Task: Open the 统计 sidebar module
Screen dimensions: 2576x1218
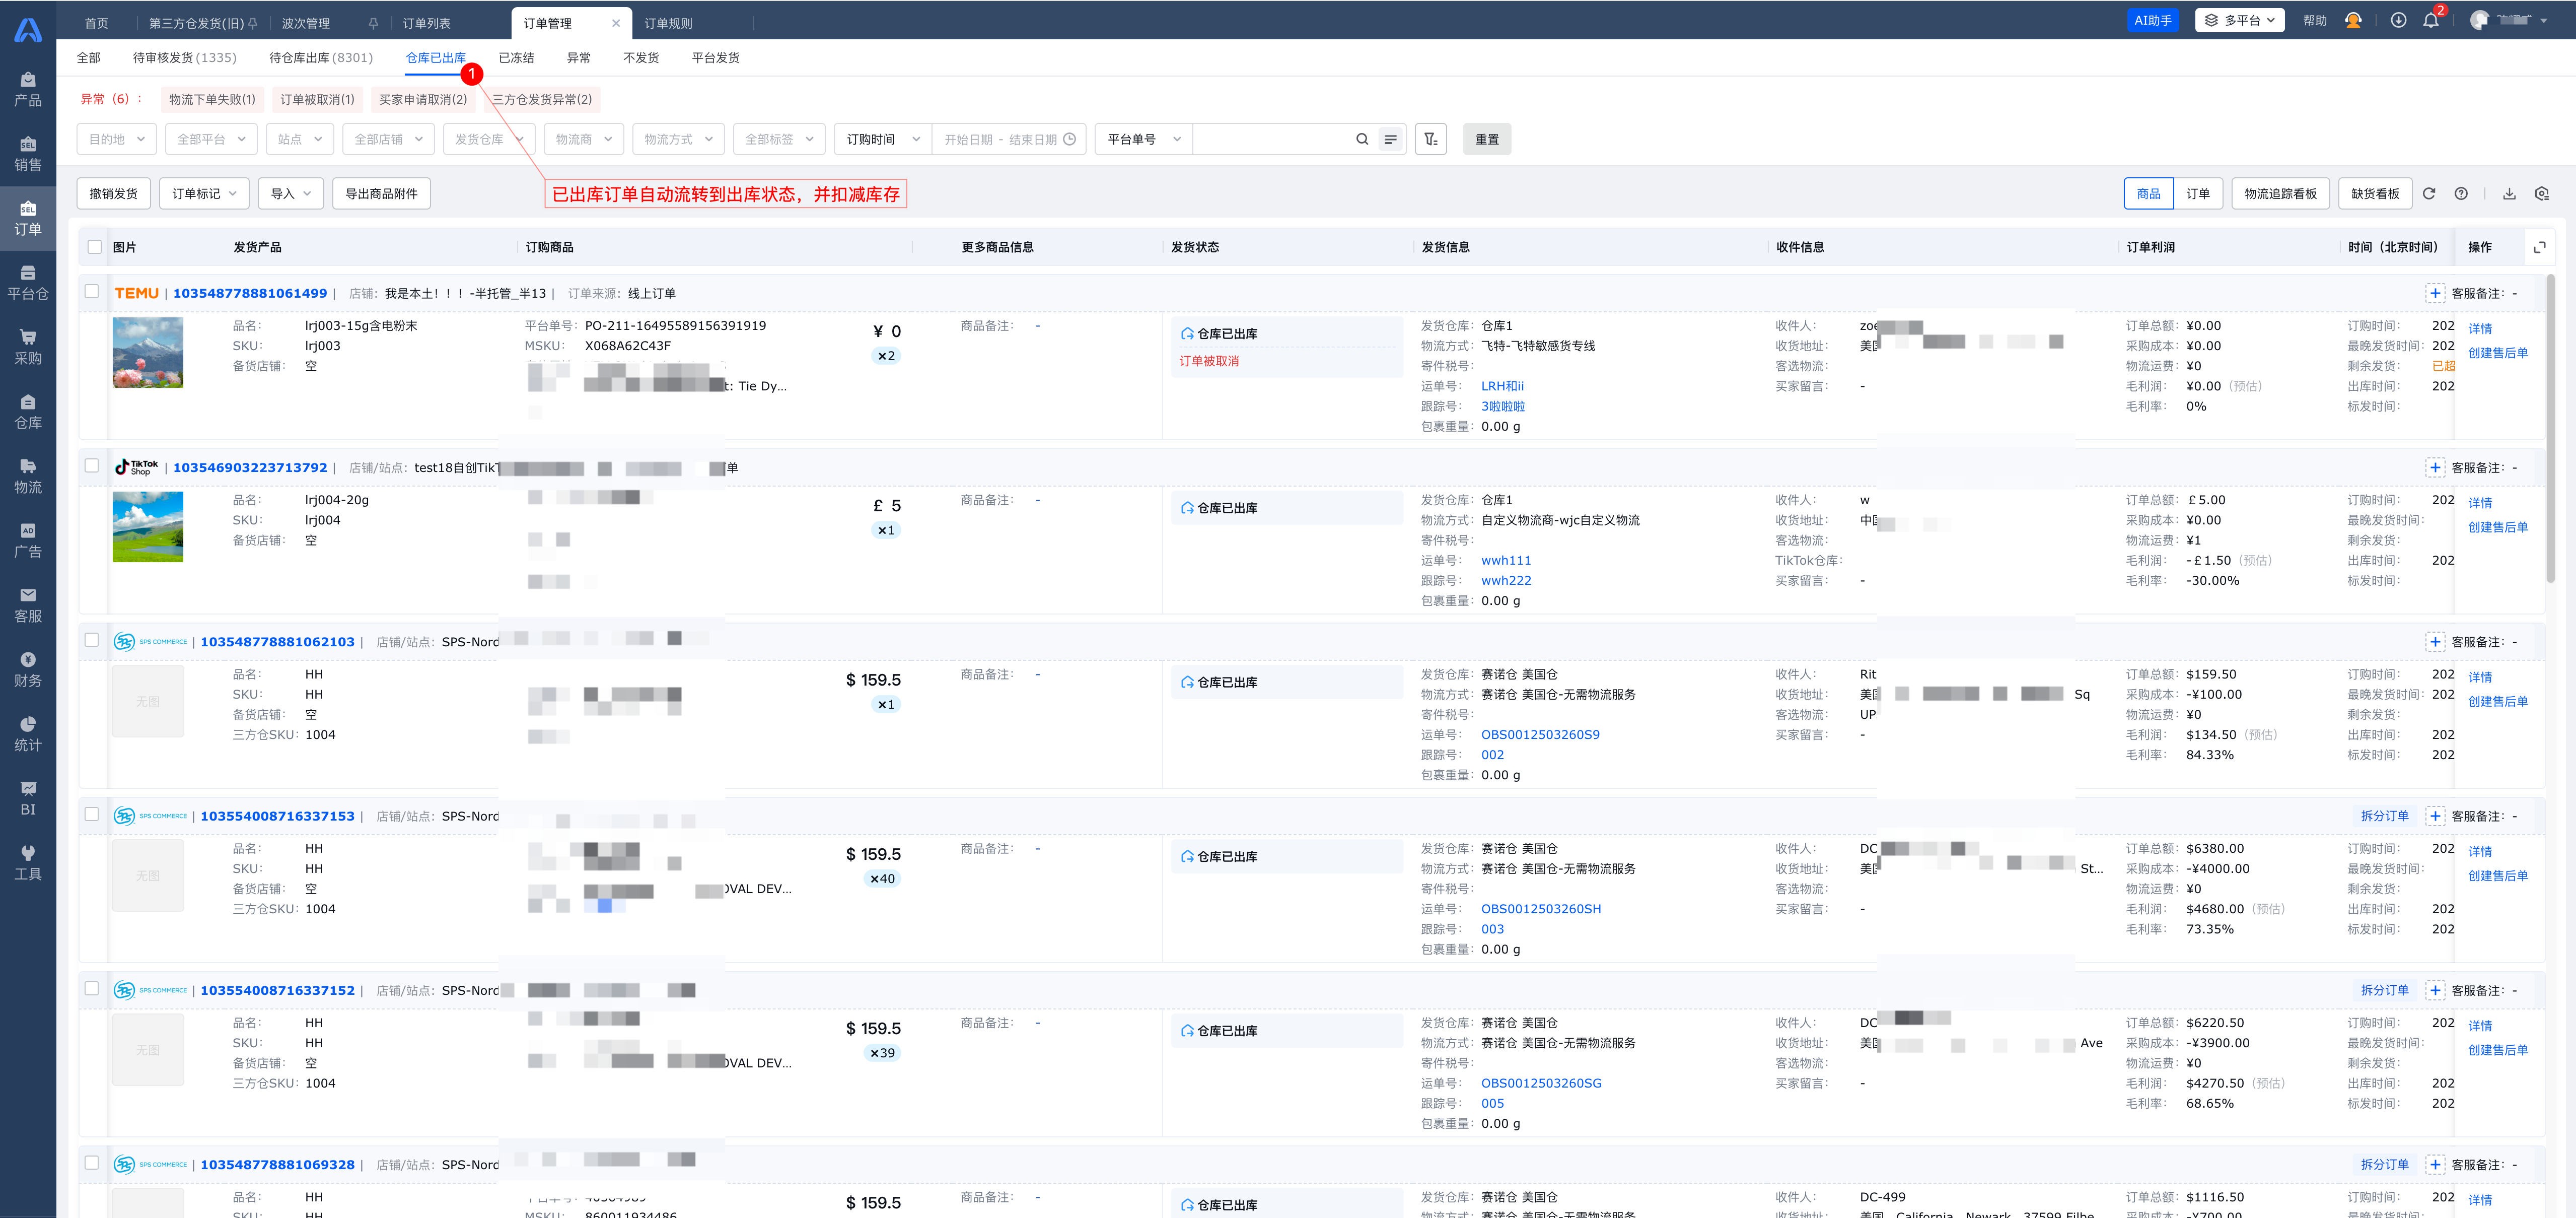Action: pyautogui.click(x=28, y=734)
